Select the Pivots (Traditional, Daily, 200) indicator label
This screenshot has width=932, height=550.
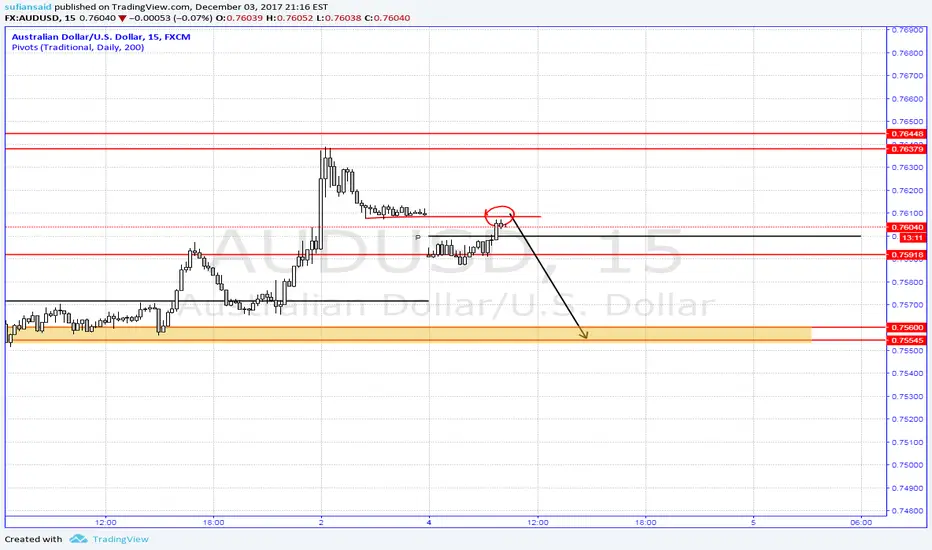point(78,47)
